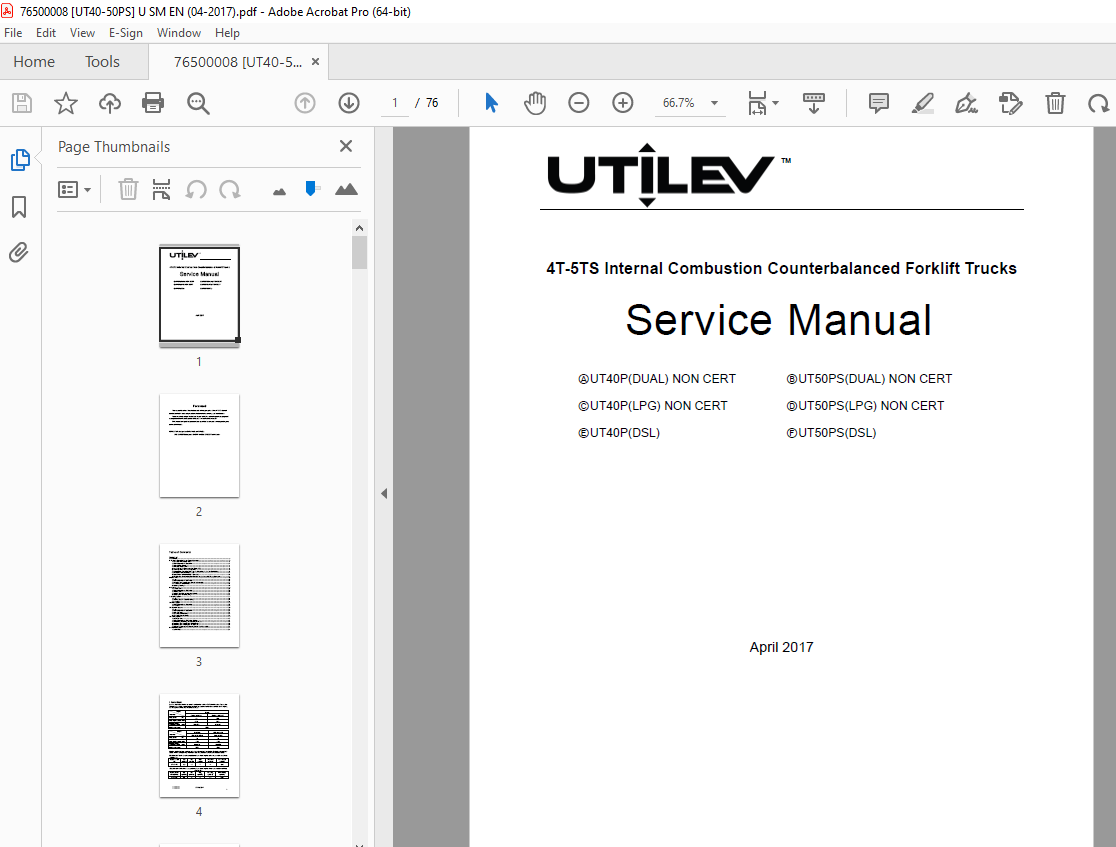The width and height of the screenshot is (1116, 847).
Task: Rotate page with toolbar rotate icon
Action: coord(1098,104)
